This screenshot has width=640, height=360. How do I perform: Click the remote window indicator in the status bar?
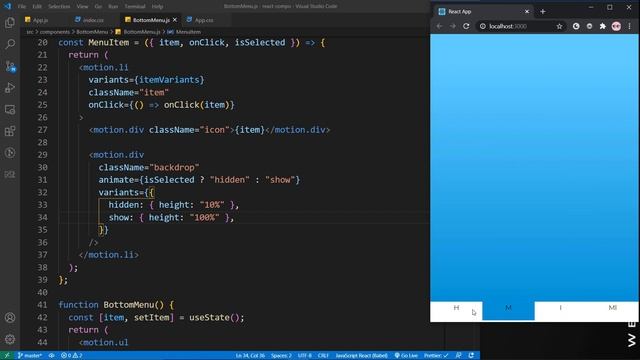click(7, 356)
